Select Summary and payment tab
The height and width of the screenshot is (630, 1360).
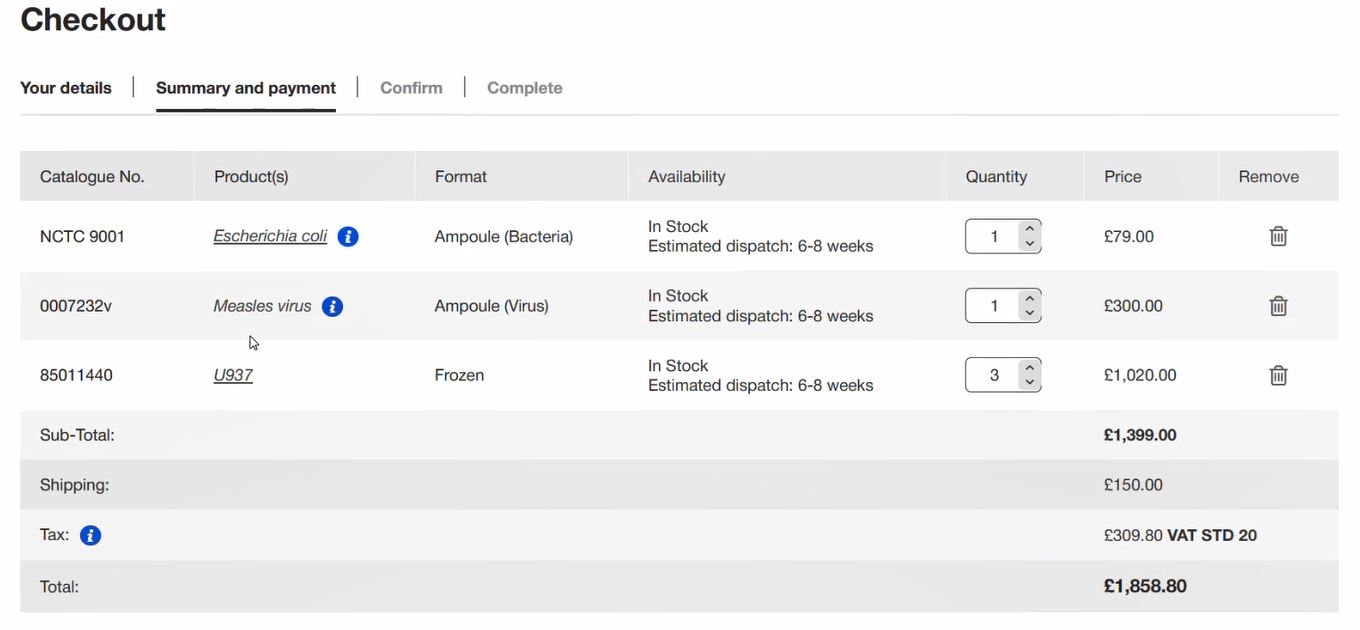point(246,88)
